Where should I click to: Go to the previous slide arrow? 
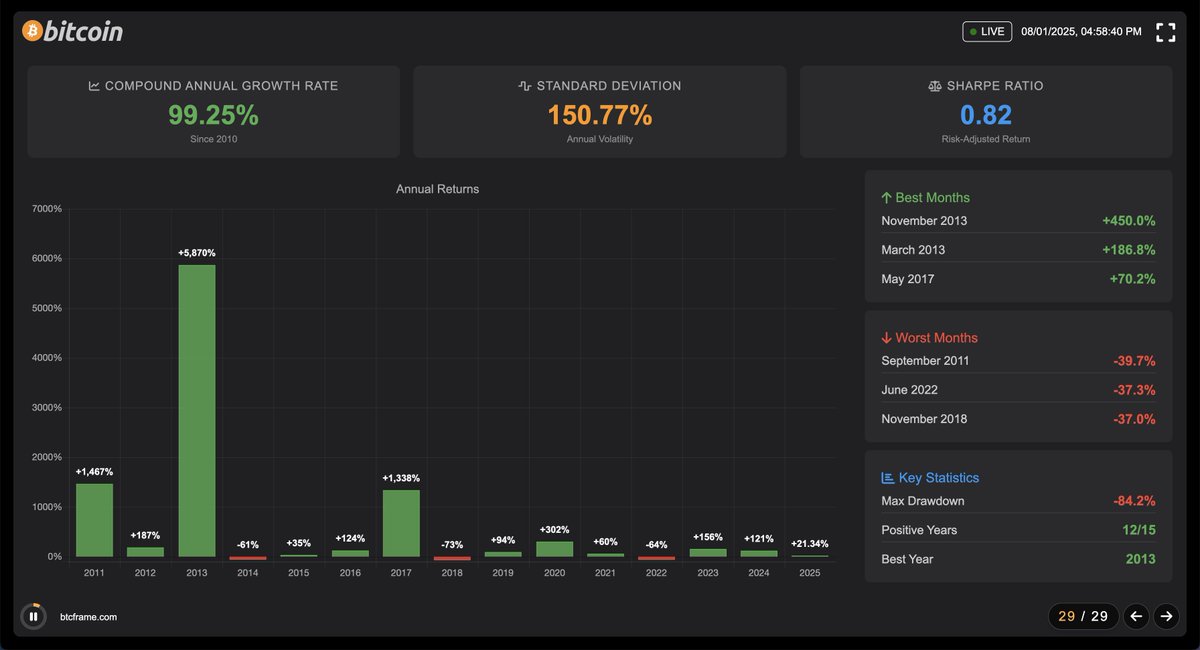coord(1135,616)
